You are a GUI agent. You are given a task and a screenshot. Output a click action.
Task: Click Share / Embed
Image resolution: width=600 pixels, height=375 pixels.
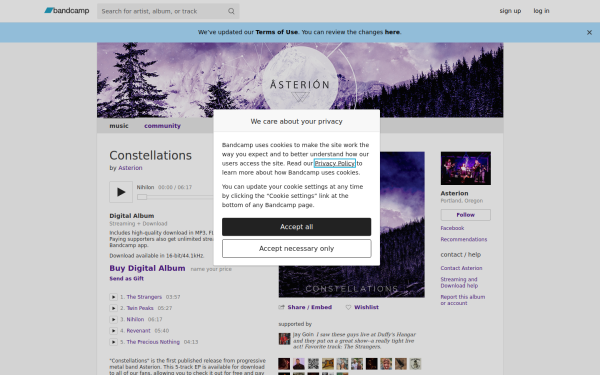(x=309, y=307)
